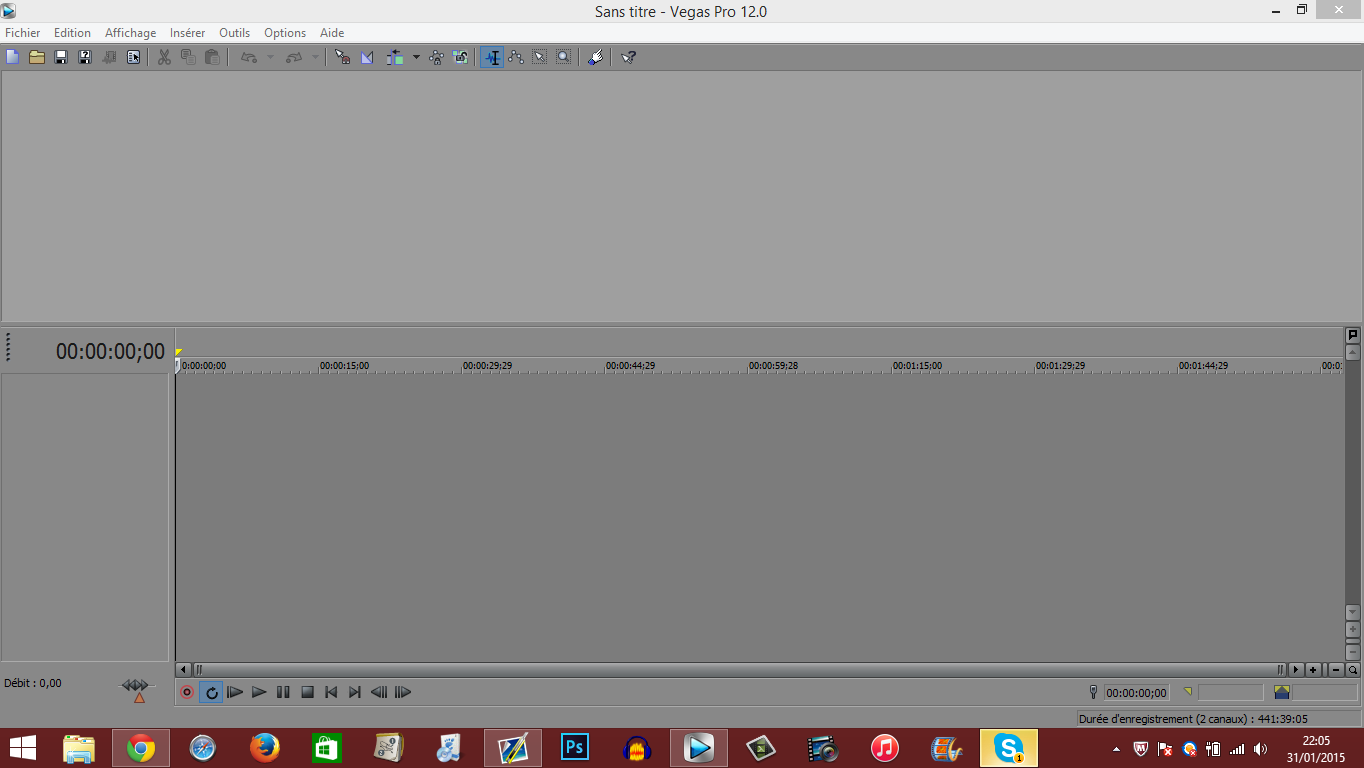Click the Cut scissors icon
The width and height of the screenshot is (1364, 768).
point(165,57)
